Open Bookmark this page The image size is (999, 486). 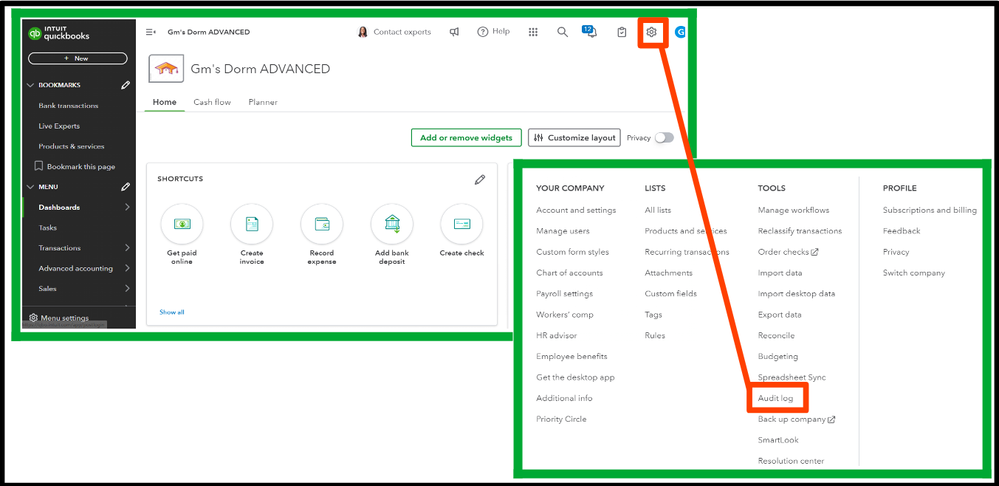(75, 166)
